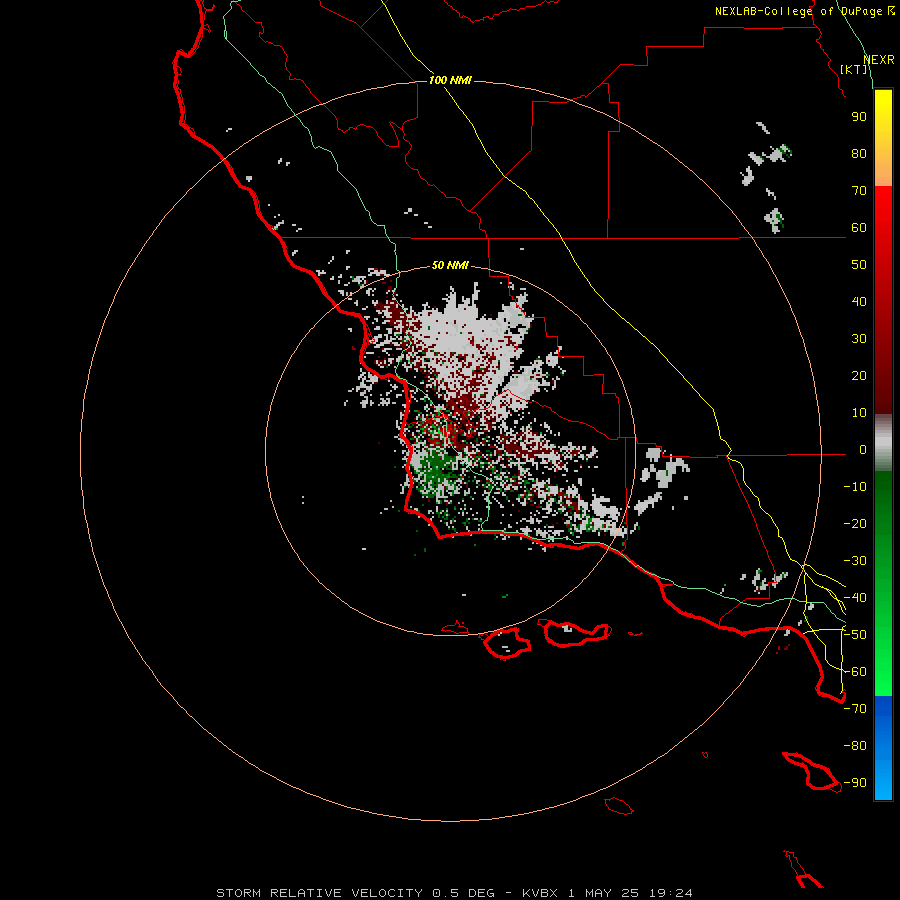Click the yellow-orange segment of the color bar
900x900 pixels.
883,138
